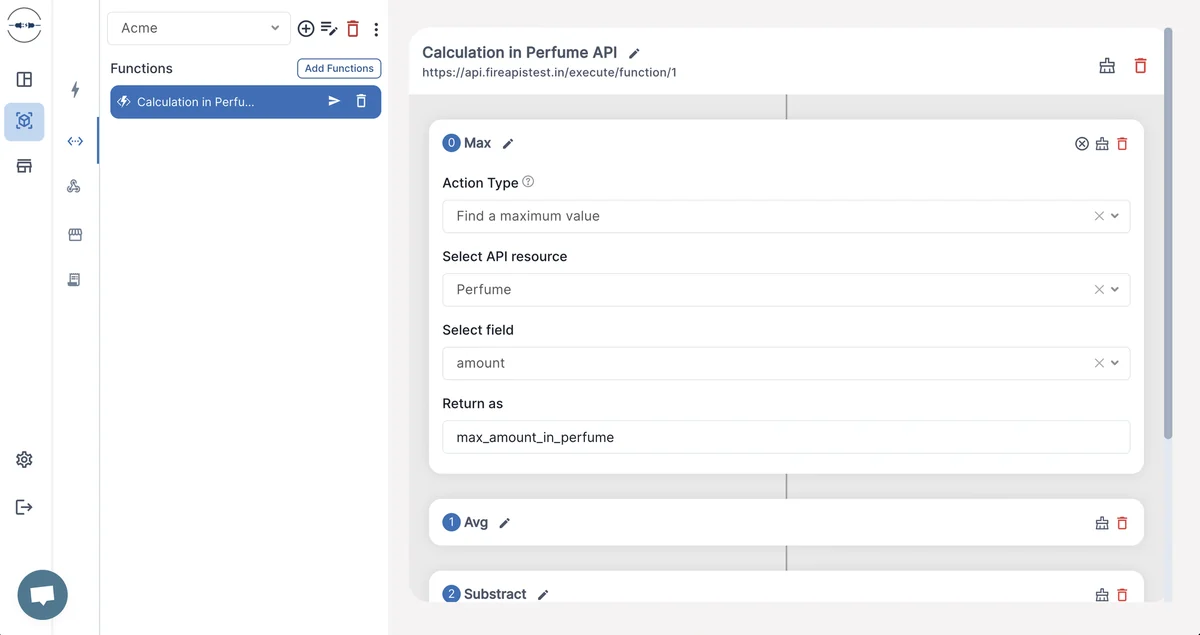Expand the Action Type dropdown
The height and width of the screenshot is (635, 1200).
point(1115,216)
